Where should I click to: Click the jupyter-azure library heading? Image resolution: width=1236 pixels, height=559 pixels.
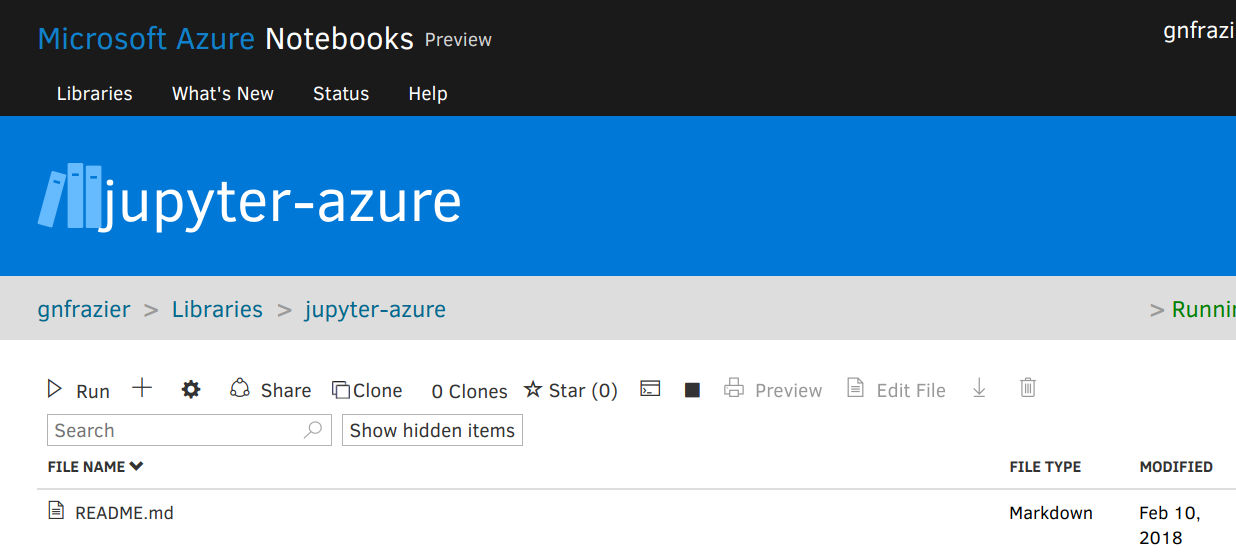click(x=281, y=201)
